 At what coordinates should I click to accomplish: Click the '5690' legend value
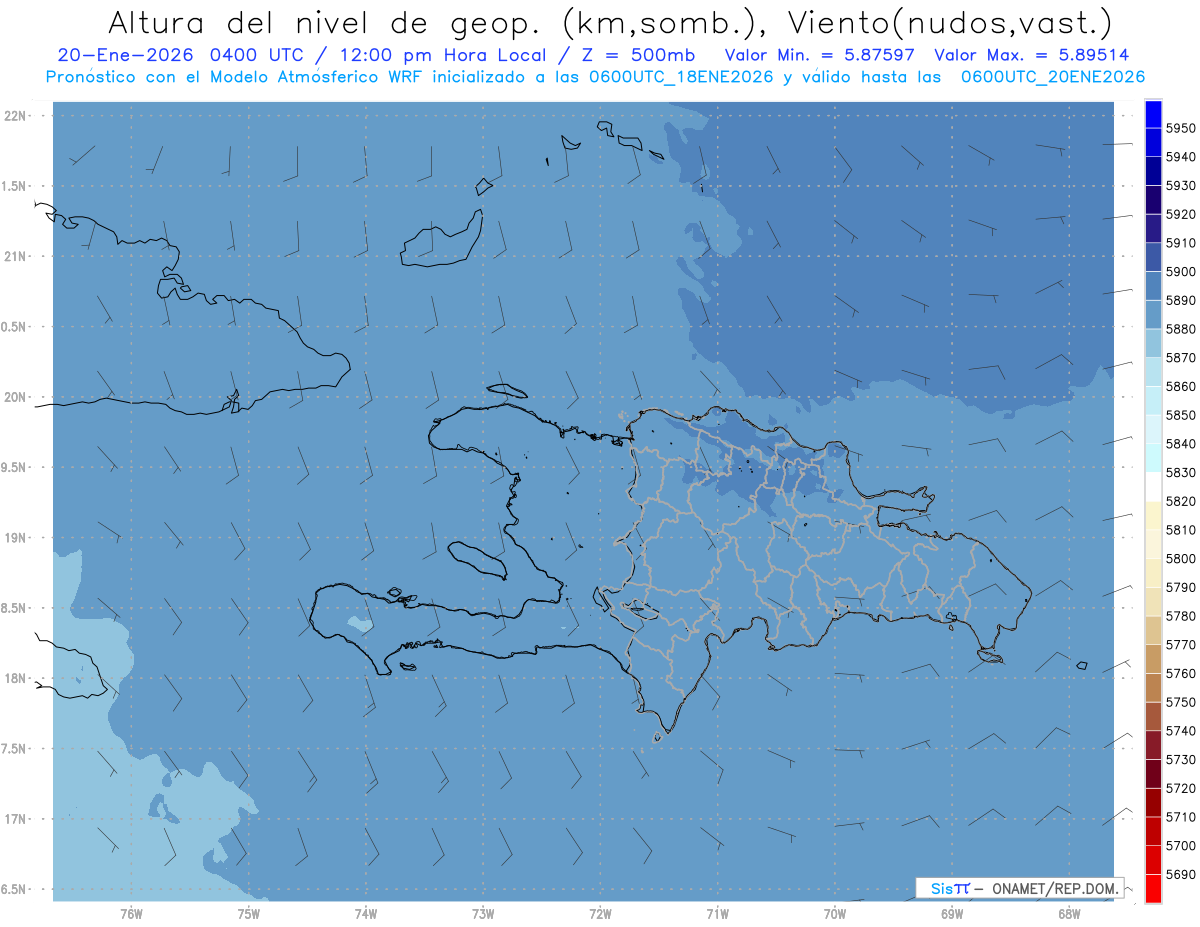click(1181, 874)
